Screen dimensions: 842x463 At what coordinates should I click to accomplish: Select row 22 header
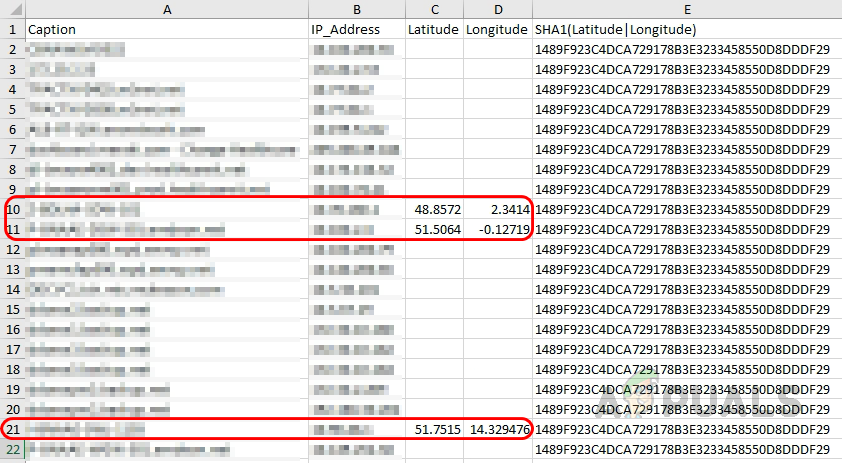tap(12, 450)
